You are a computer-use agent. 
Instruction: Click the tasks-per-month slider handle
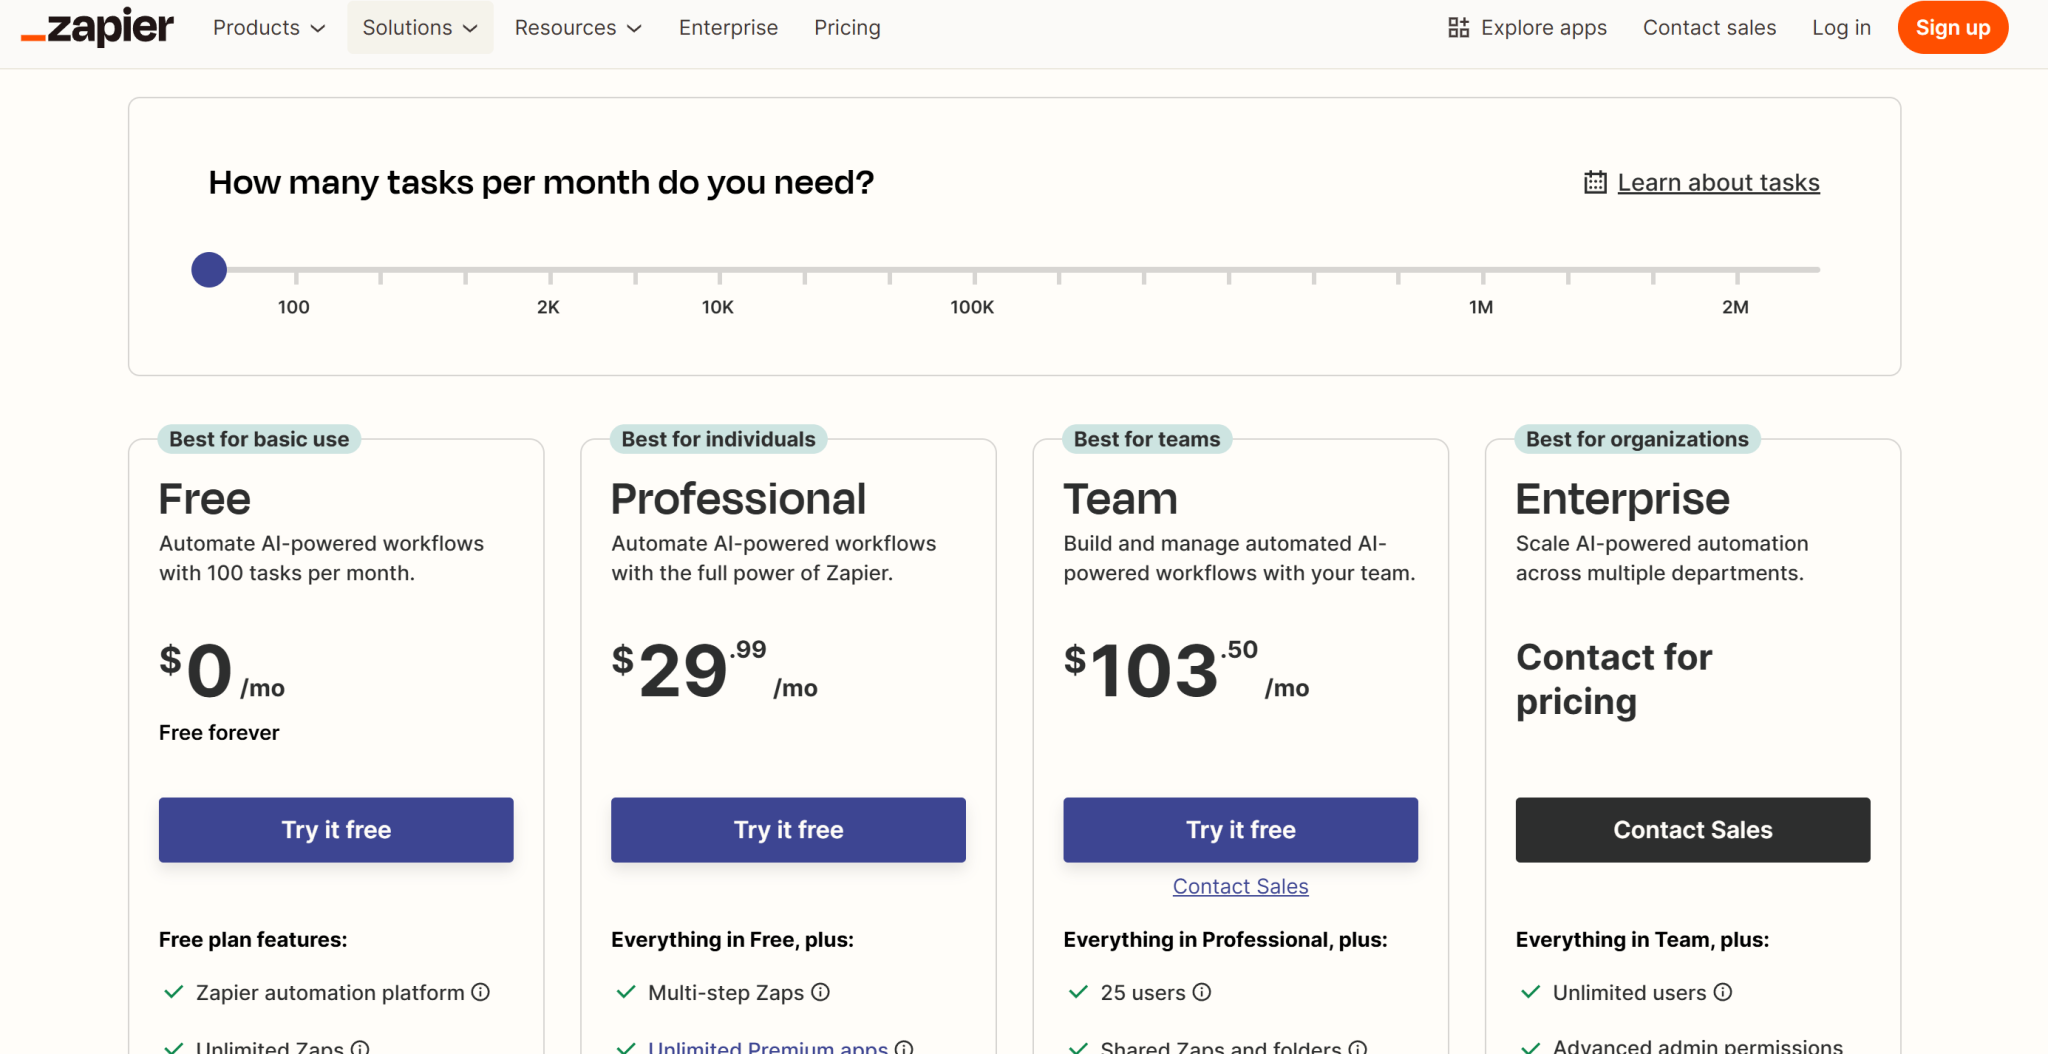pos(208,268)
